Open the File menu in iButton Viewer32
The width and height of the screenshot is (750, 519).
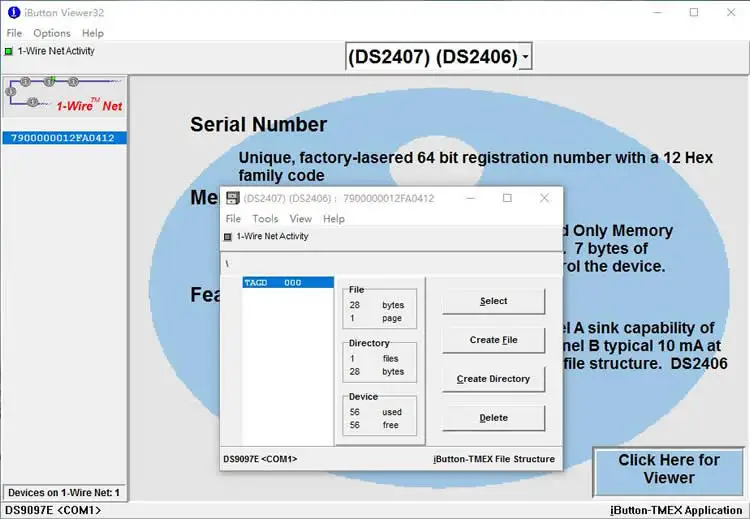click(x=14, y=33)
